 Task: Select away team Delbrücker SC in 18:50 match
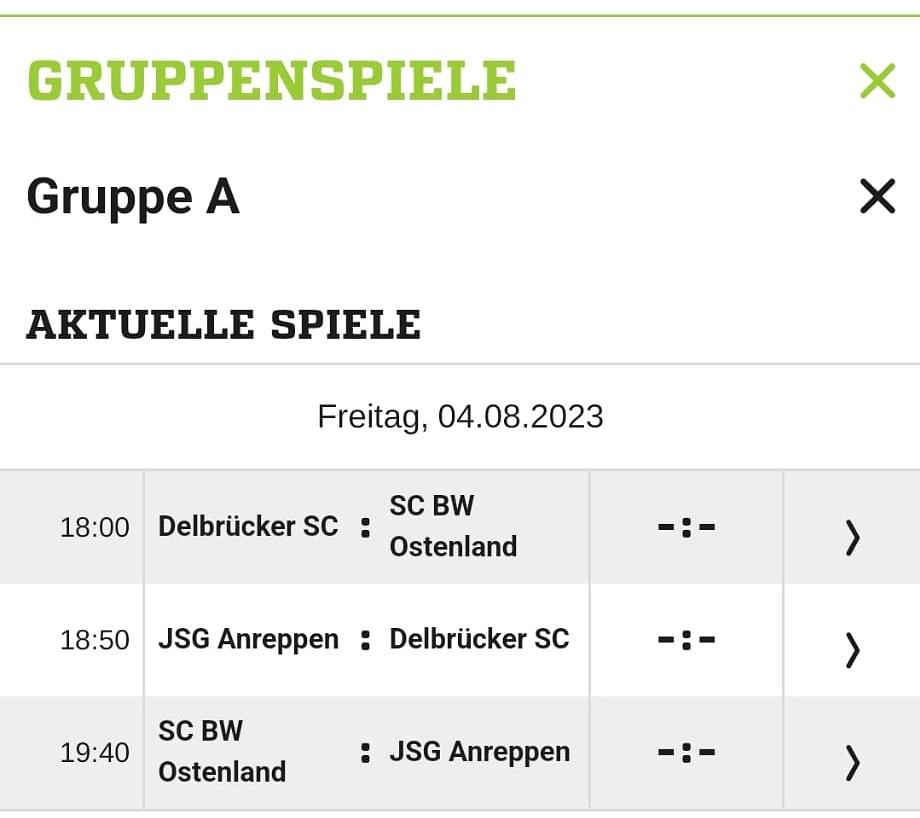point(479,639)
